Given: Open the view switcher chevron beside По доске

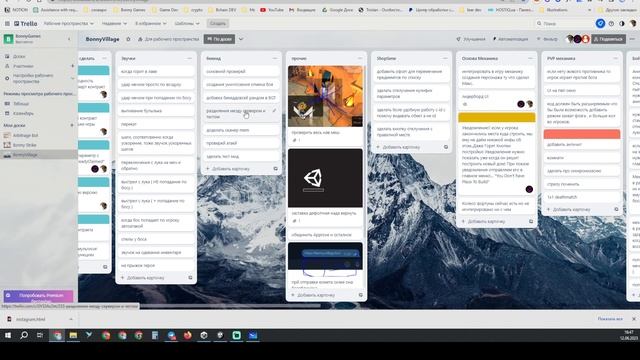Looking at the screenshot, I should [x=241, y=39].
